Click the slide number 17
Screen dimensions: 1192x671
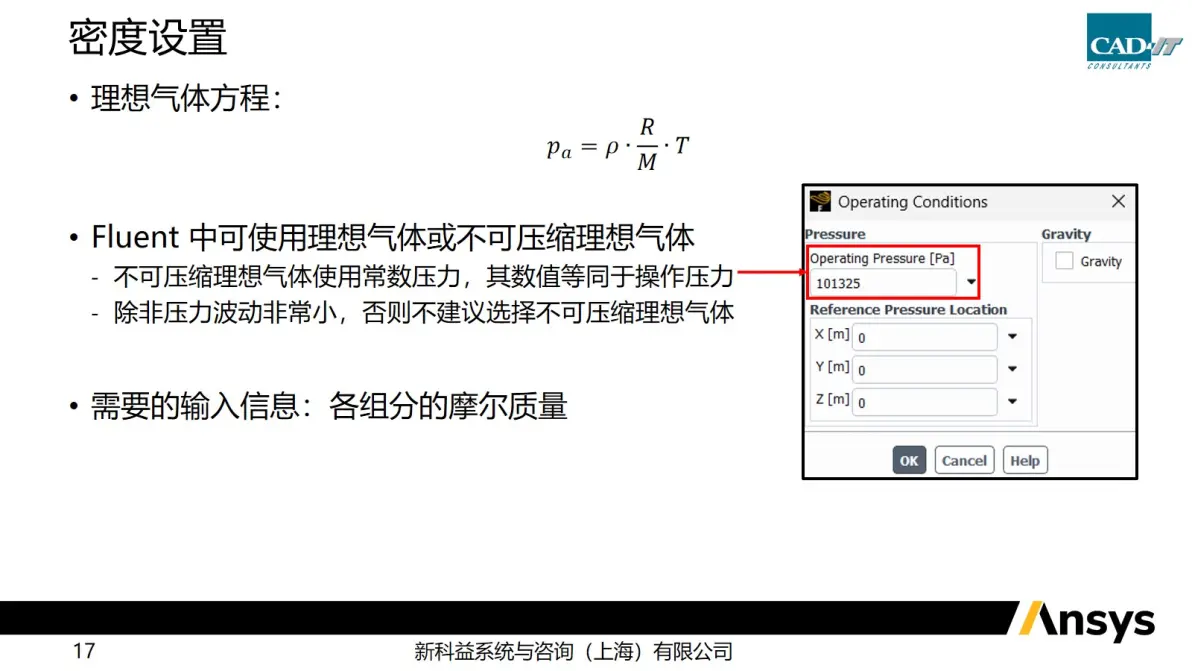(x=84, y=650)
